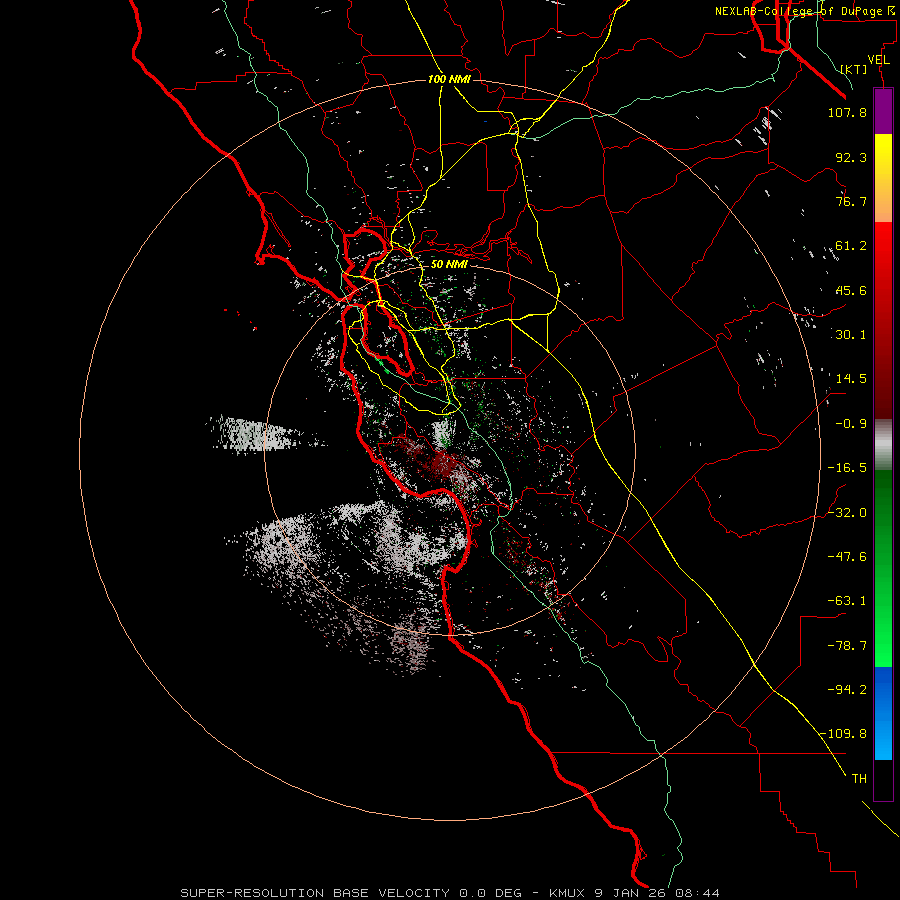Pick the yellow segment of velocity scale
900x900 pixels.
point(883,156)
